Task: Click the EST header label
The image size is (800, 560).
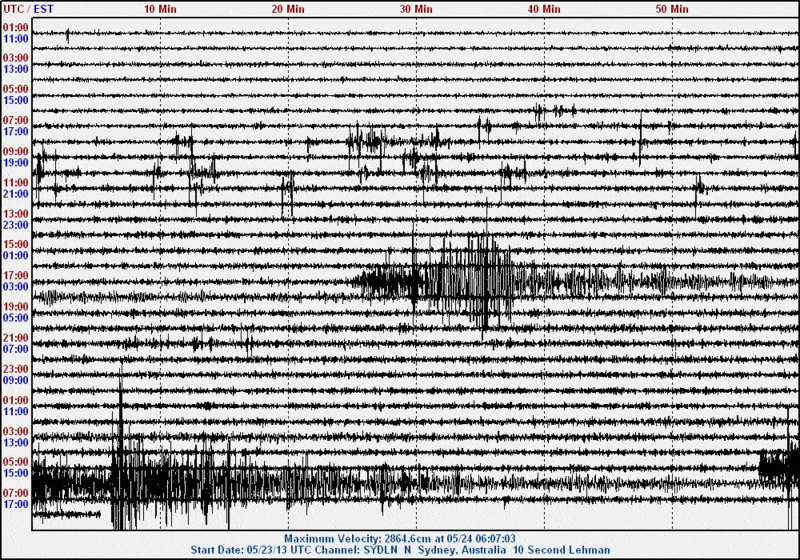Action: [x=43, y=9]
